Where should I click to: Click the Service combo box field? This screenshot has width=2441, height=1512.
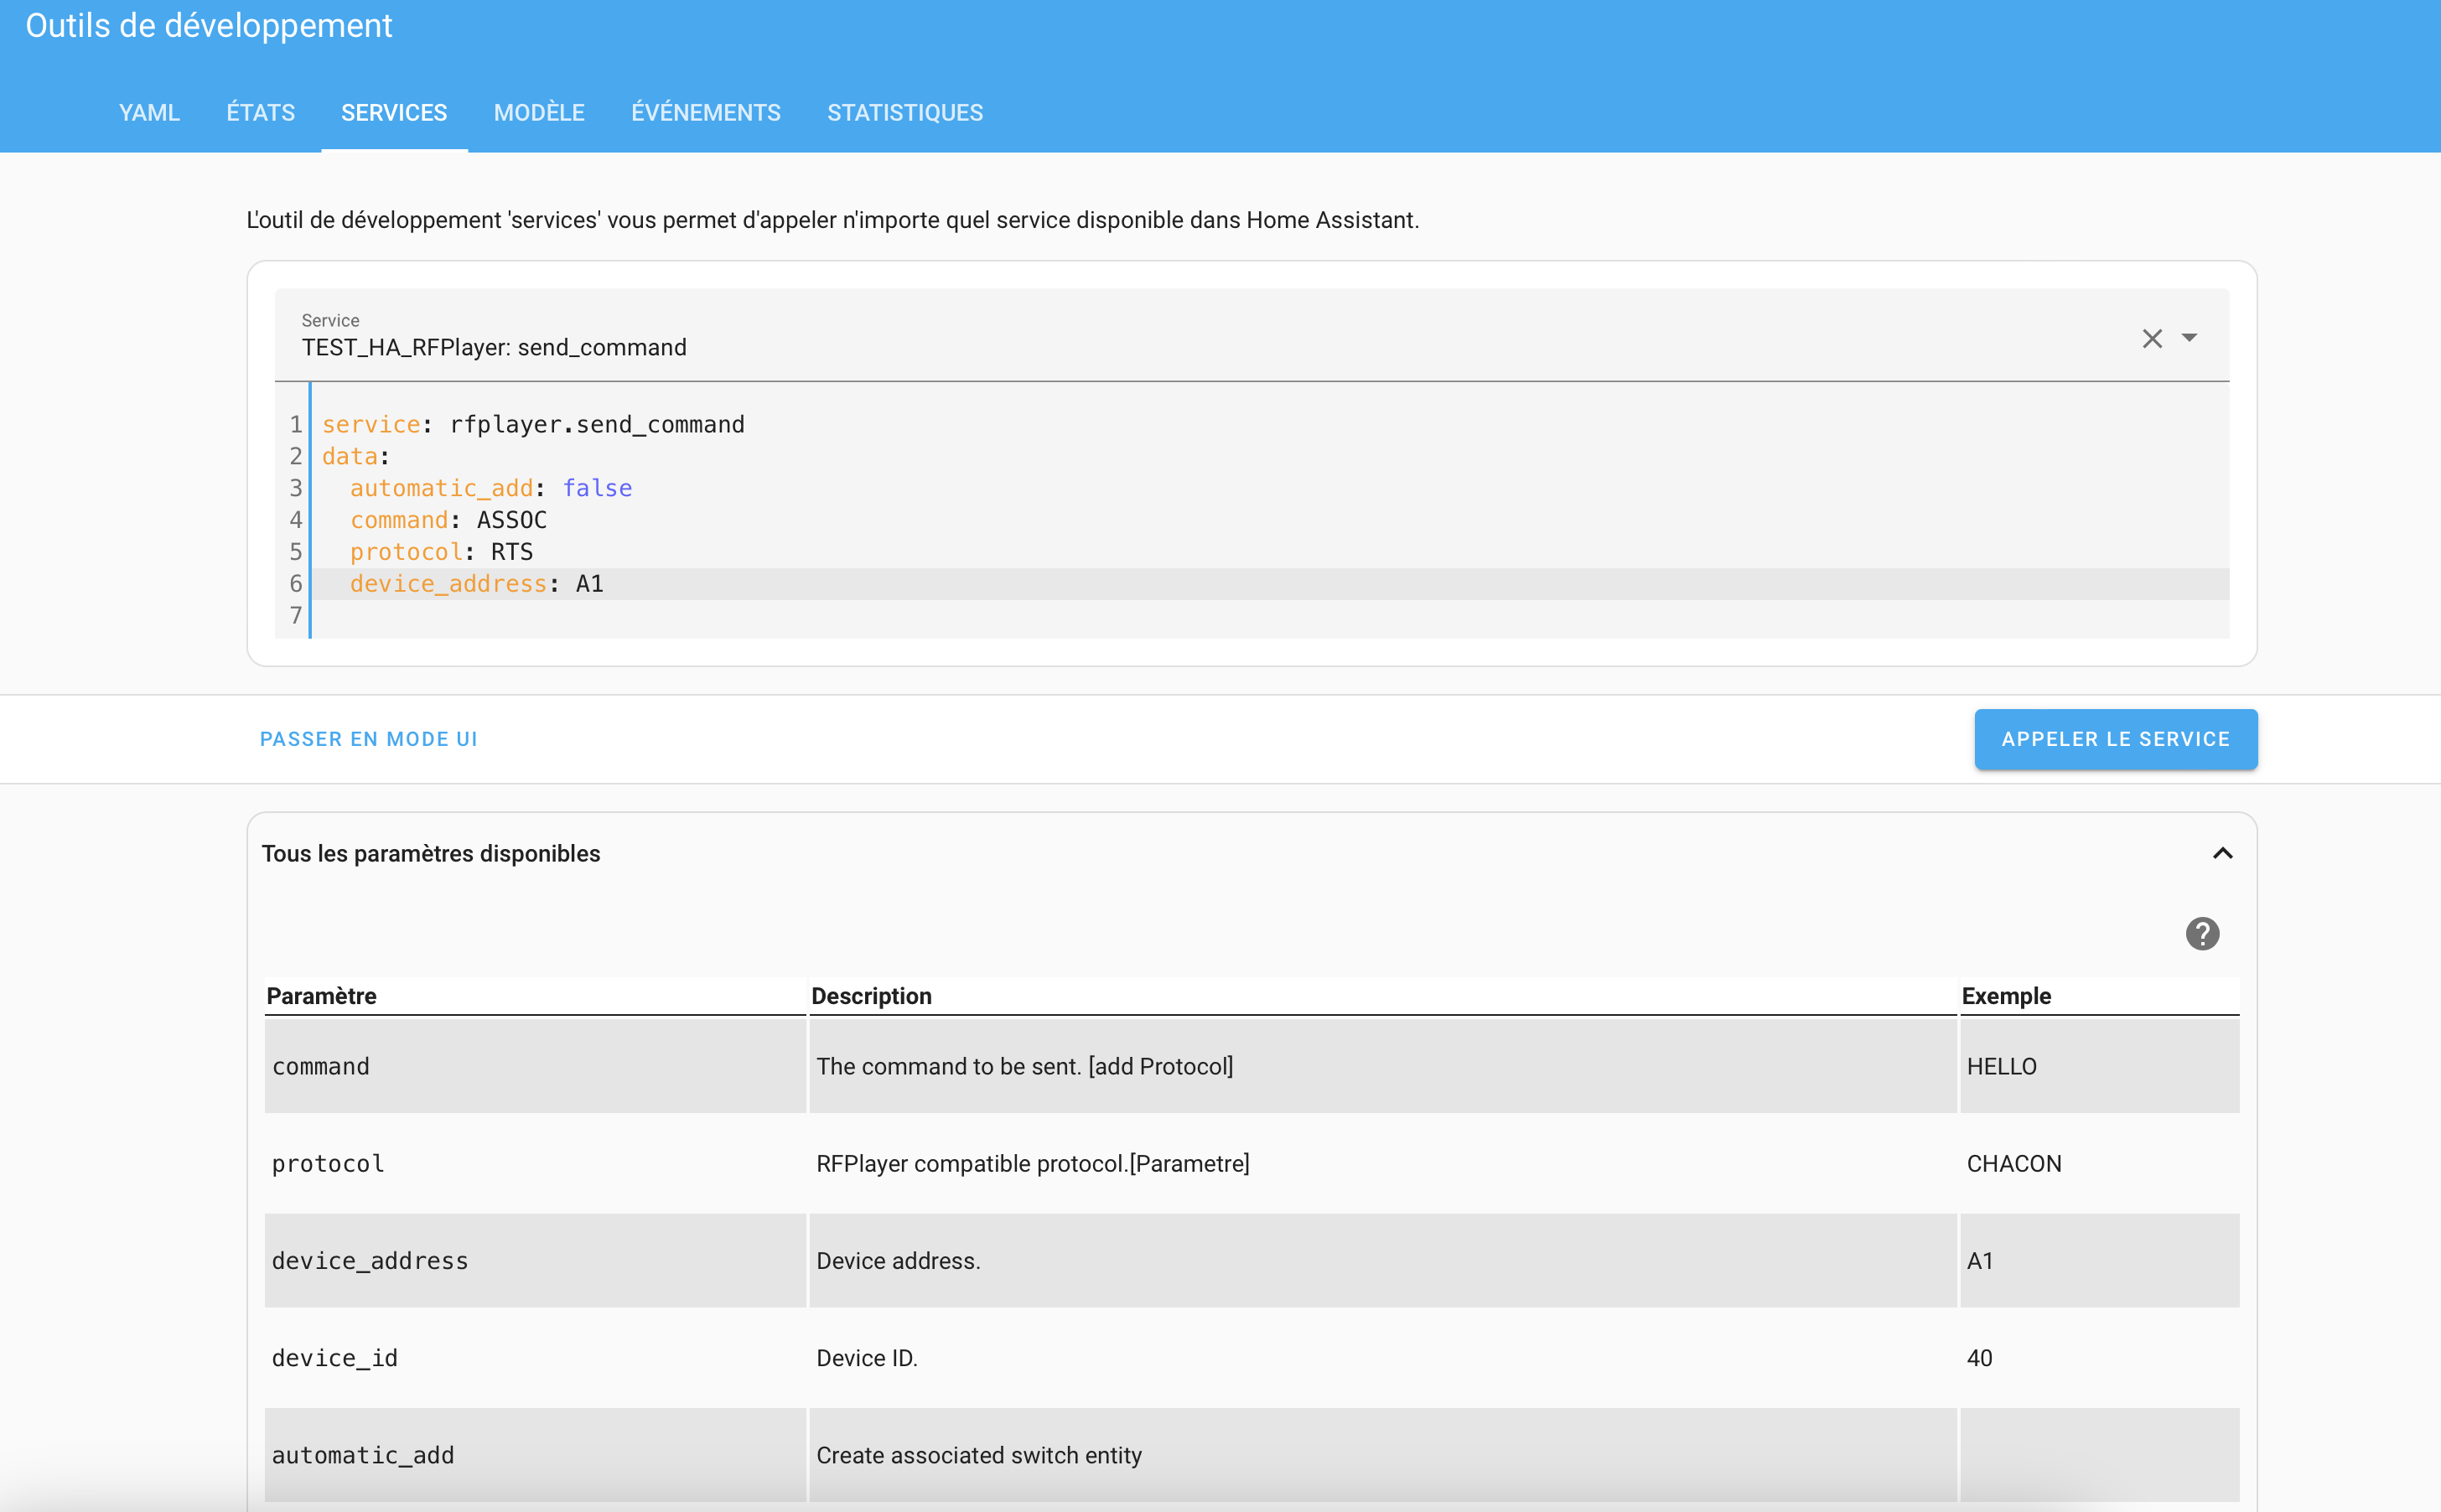pyautogui.click(x=1251, y=335)
